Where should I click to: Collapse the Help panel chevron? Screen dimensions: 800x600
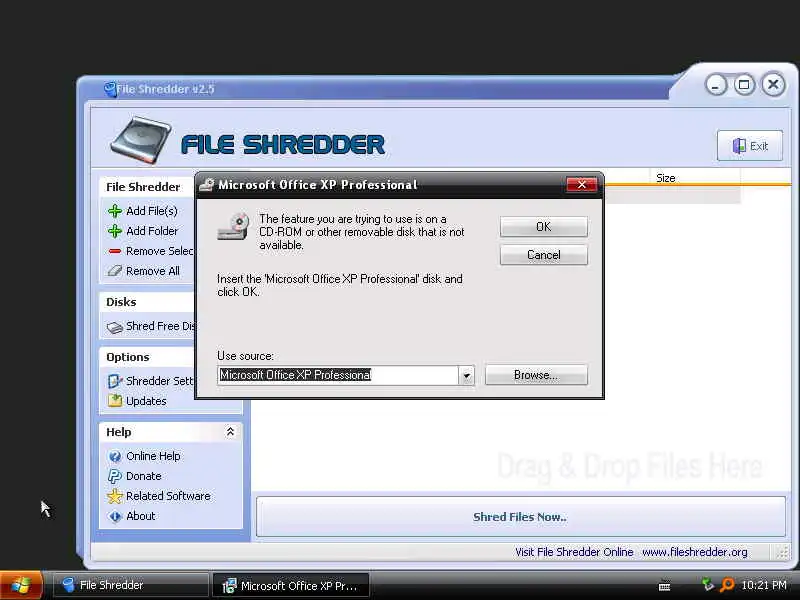click(x=230, y=432)
